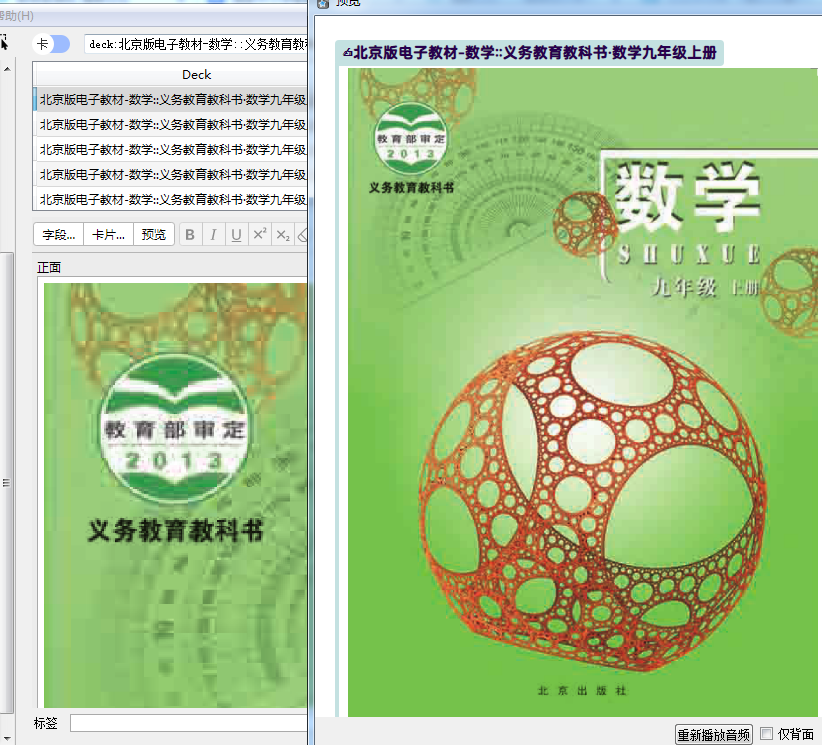Click the sidebar scroll-up arrow
Viewport: 822px width, 745px height.
click(7, 69)
